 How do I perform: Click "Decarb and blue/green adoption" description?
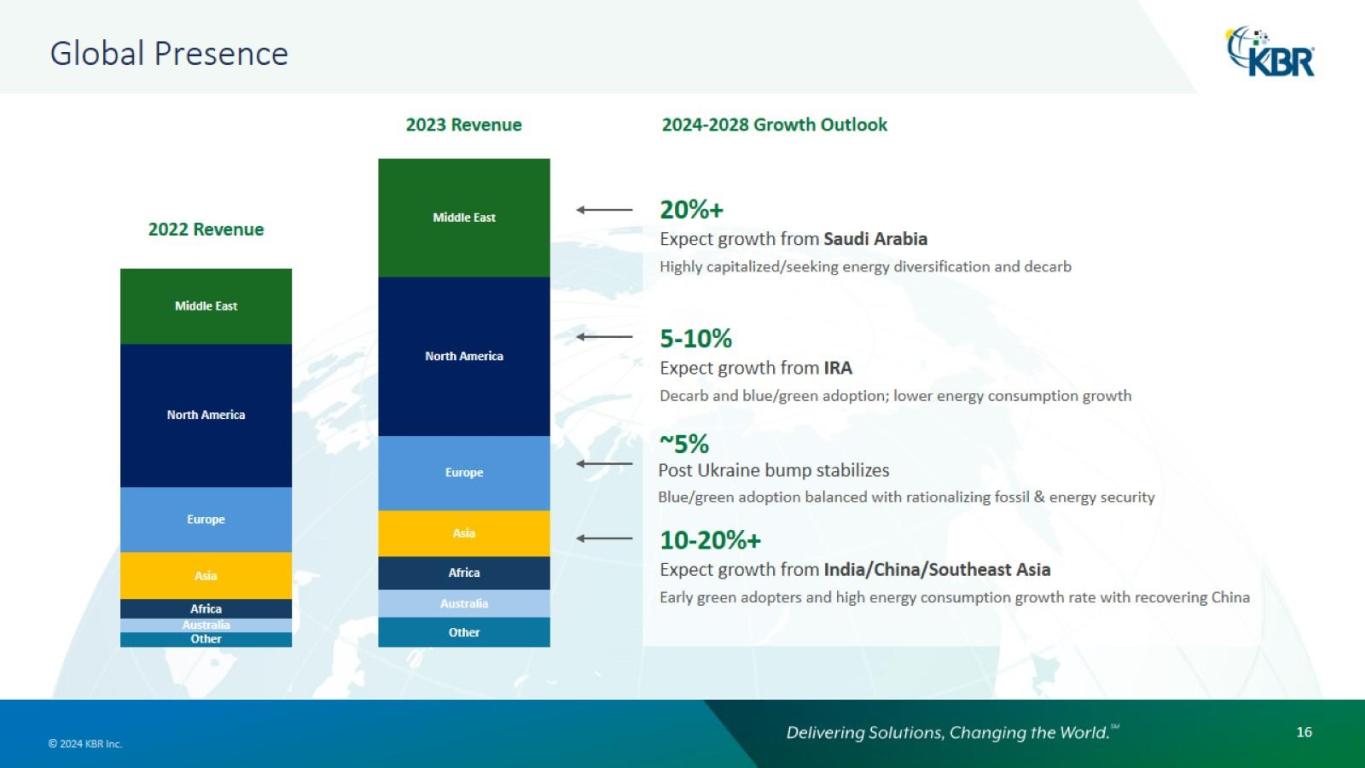tap(896, 396)
